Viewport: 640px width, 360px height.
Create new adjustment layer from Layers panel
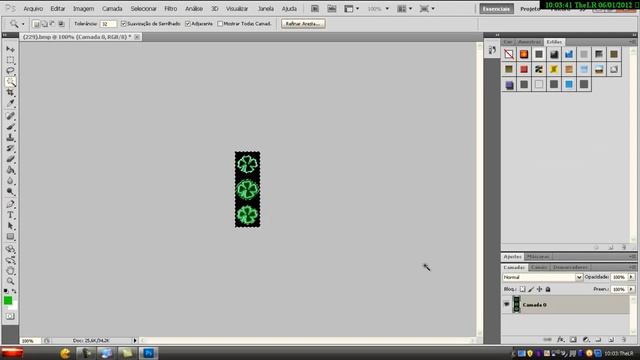click(586, 340)
